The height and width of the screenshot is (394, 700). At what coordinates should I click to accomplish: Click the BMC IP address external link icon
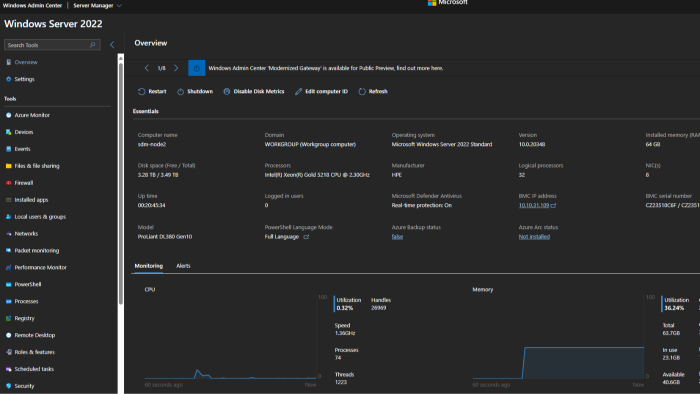[554, 206]
